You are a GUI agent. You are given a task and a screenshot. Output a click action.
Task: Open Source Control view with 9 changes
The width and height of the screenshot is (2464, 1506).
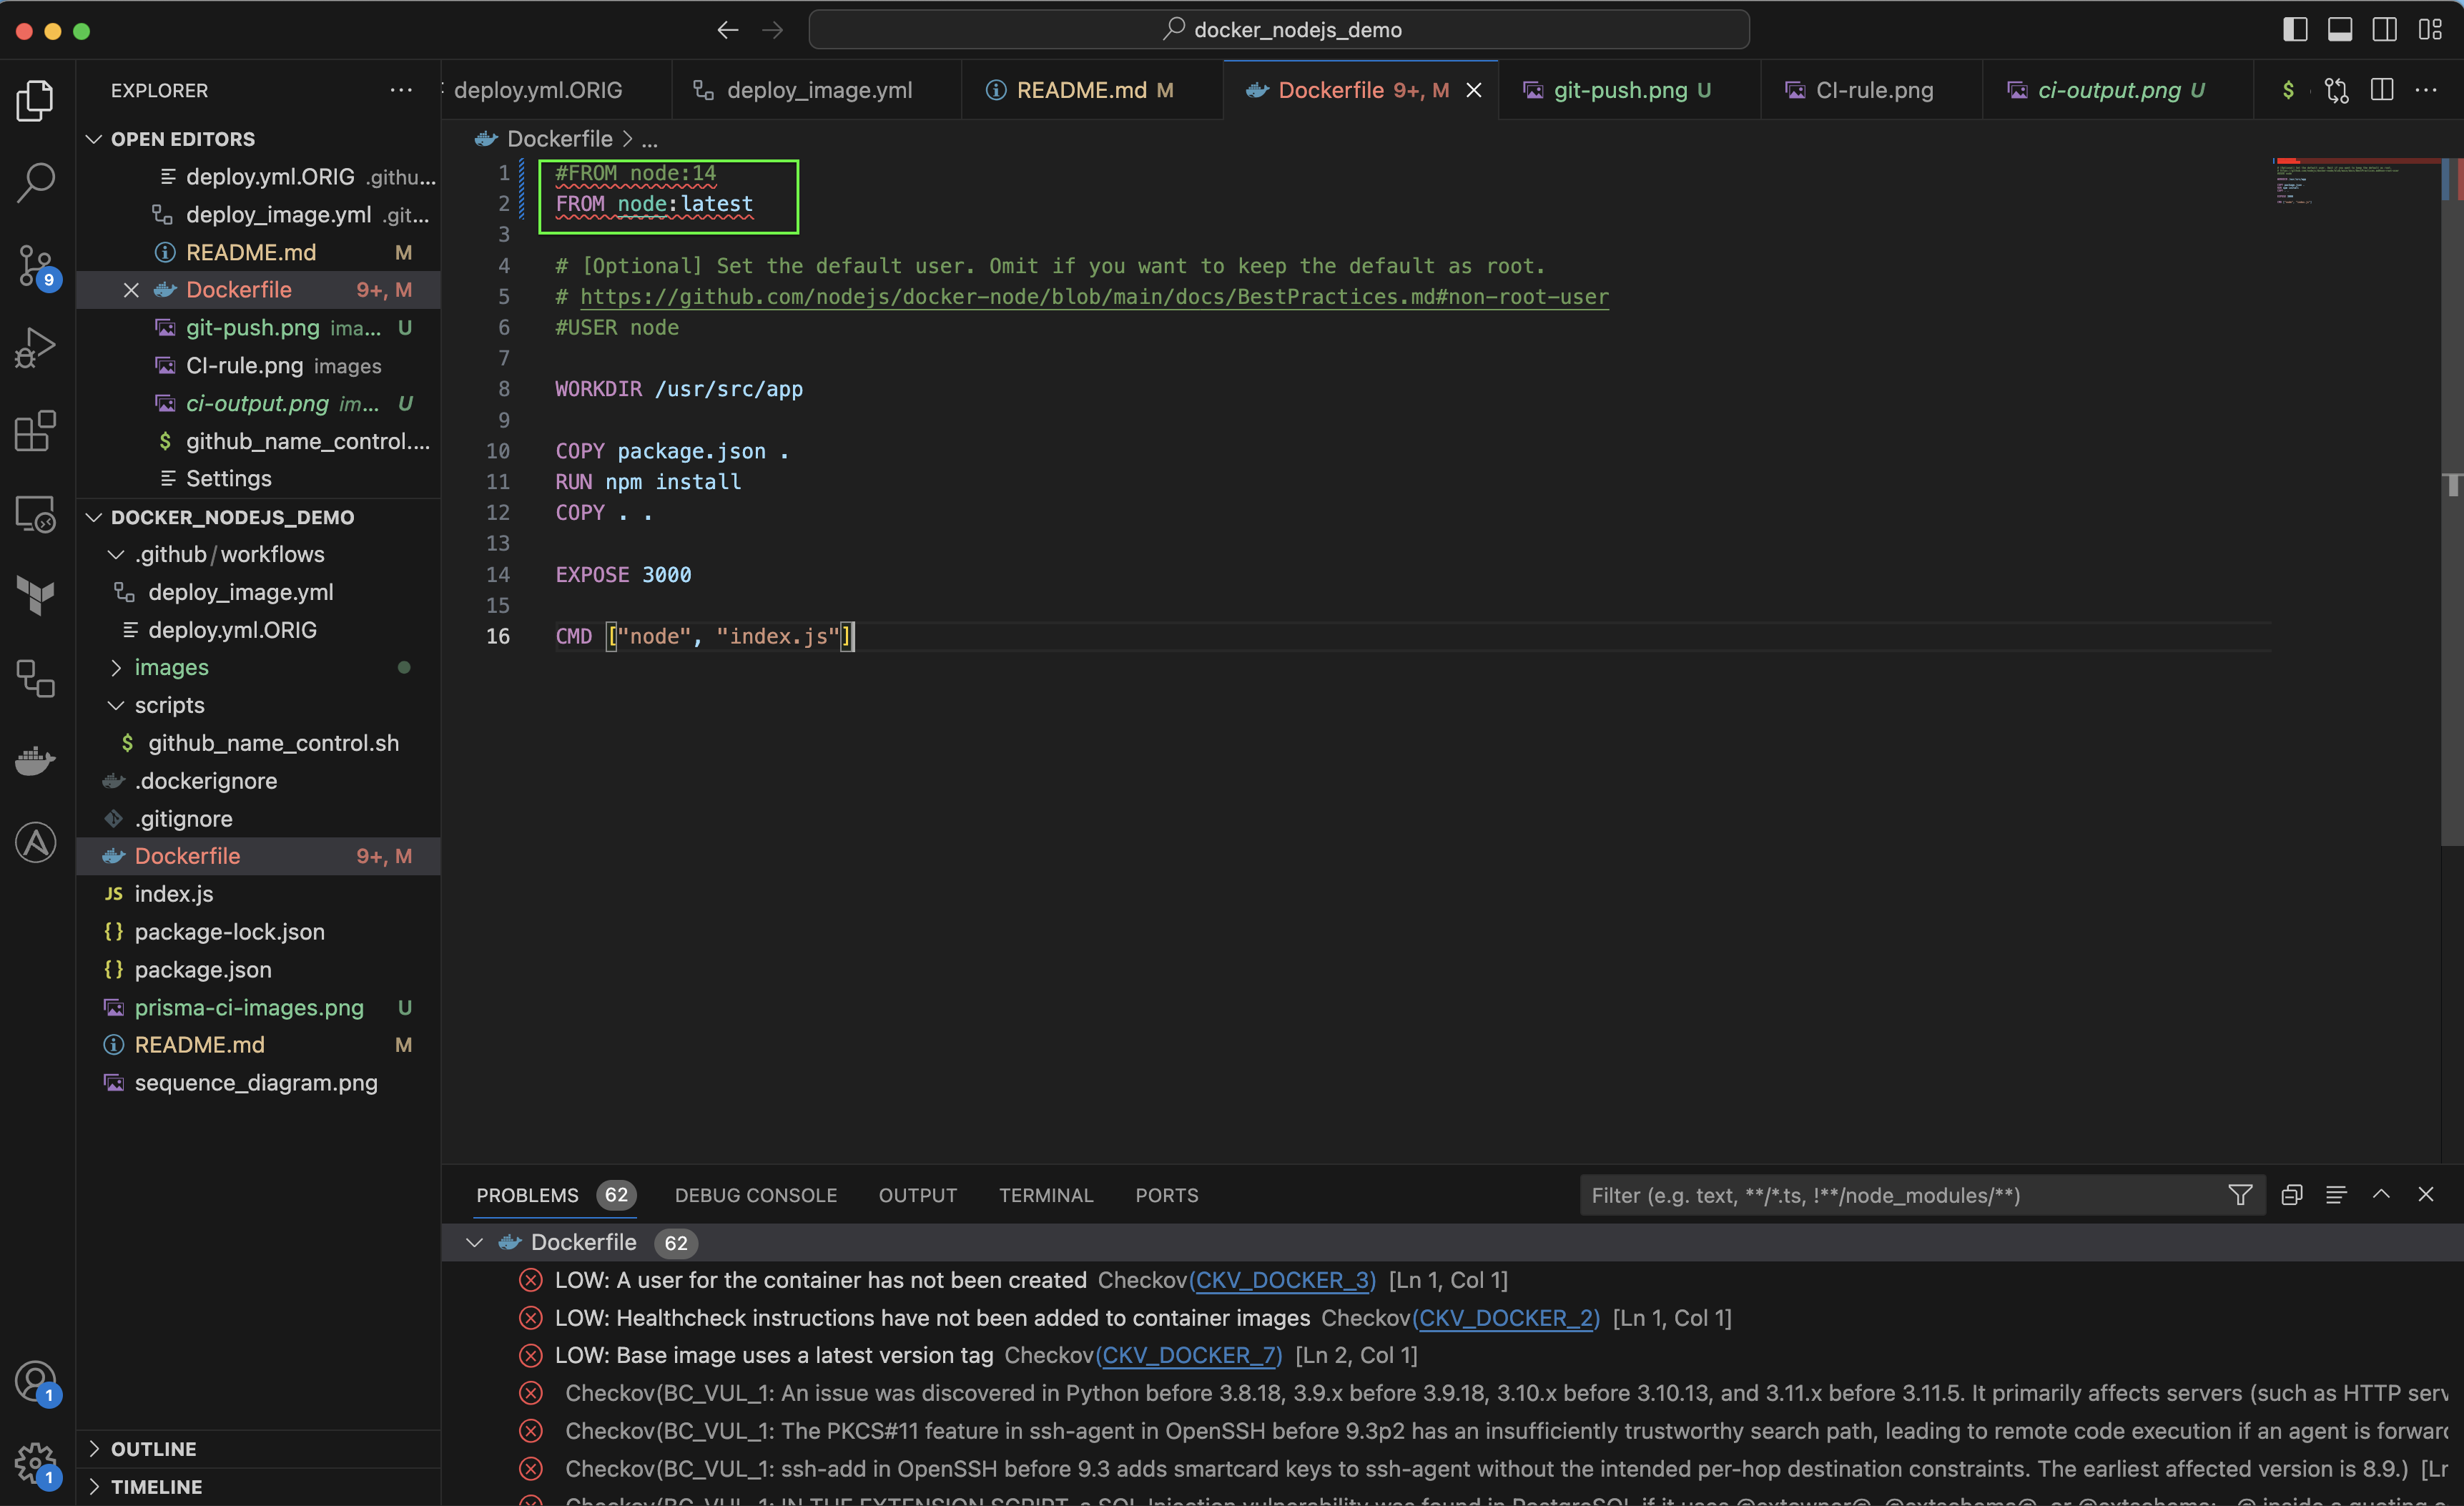point(36,265)
